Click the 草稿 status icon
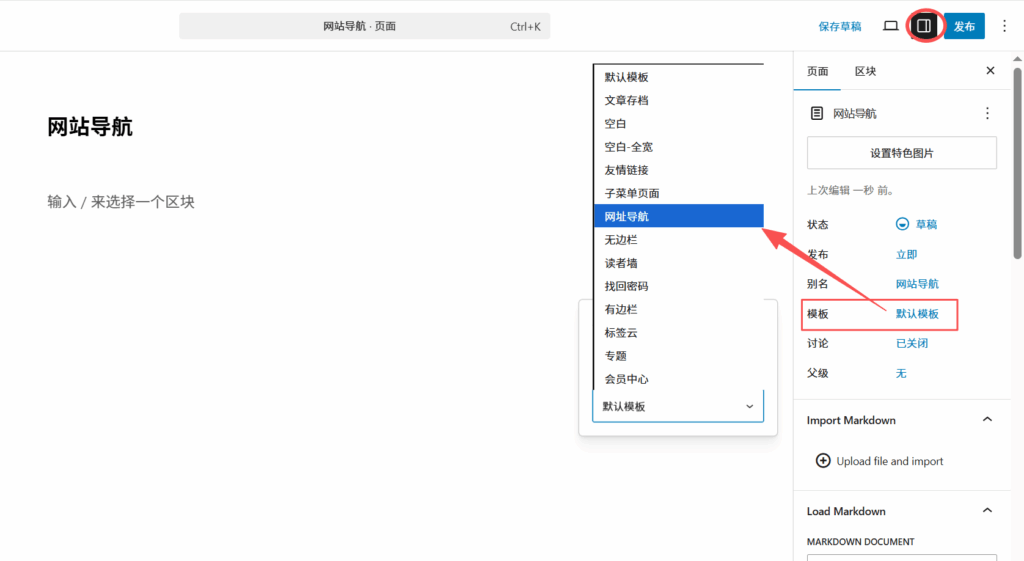Image resolution: width=1024 pixels, height=561 pixels. [903, 225]
